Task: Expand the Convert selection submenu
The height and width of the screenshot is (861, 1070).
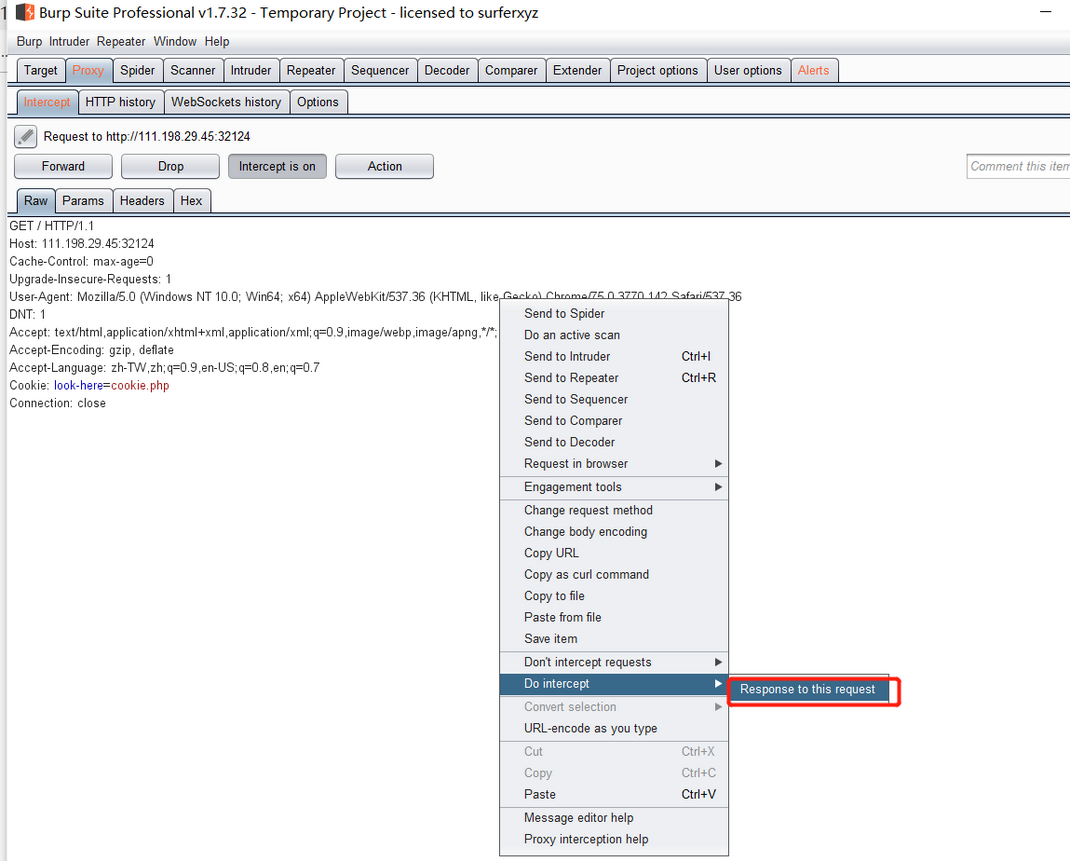Action: click(613, 707)
